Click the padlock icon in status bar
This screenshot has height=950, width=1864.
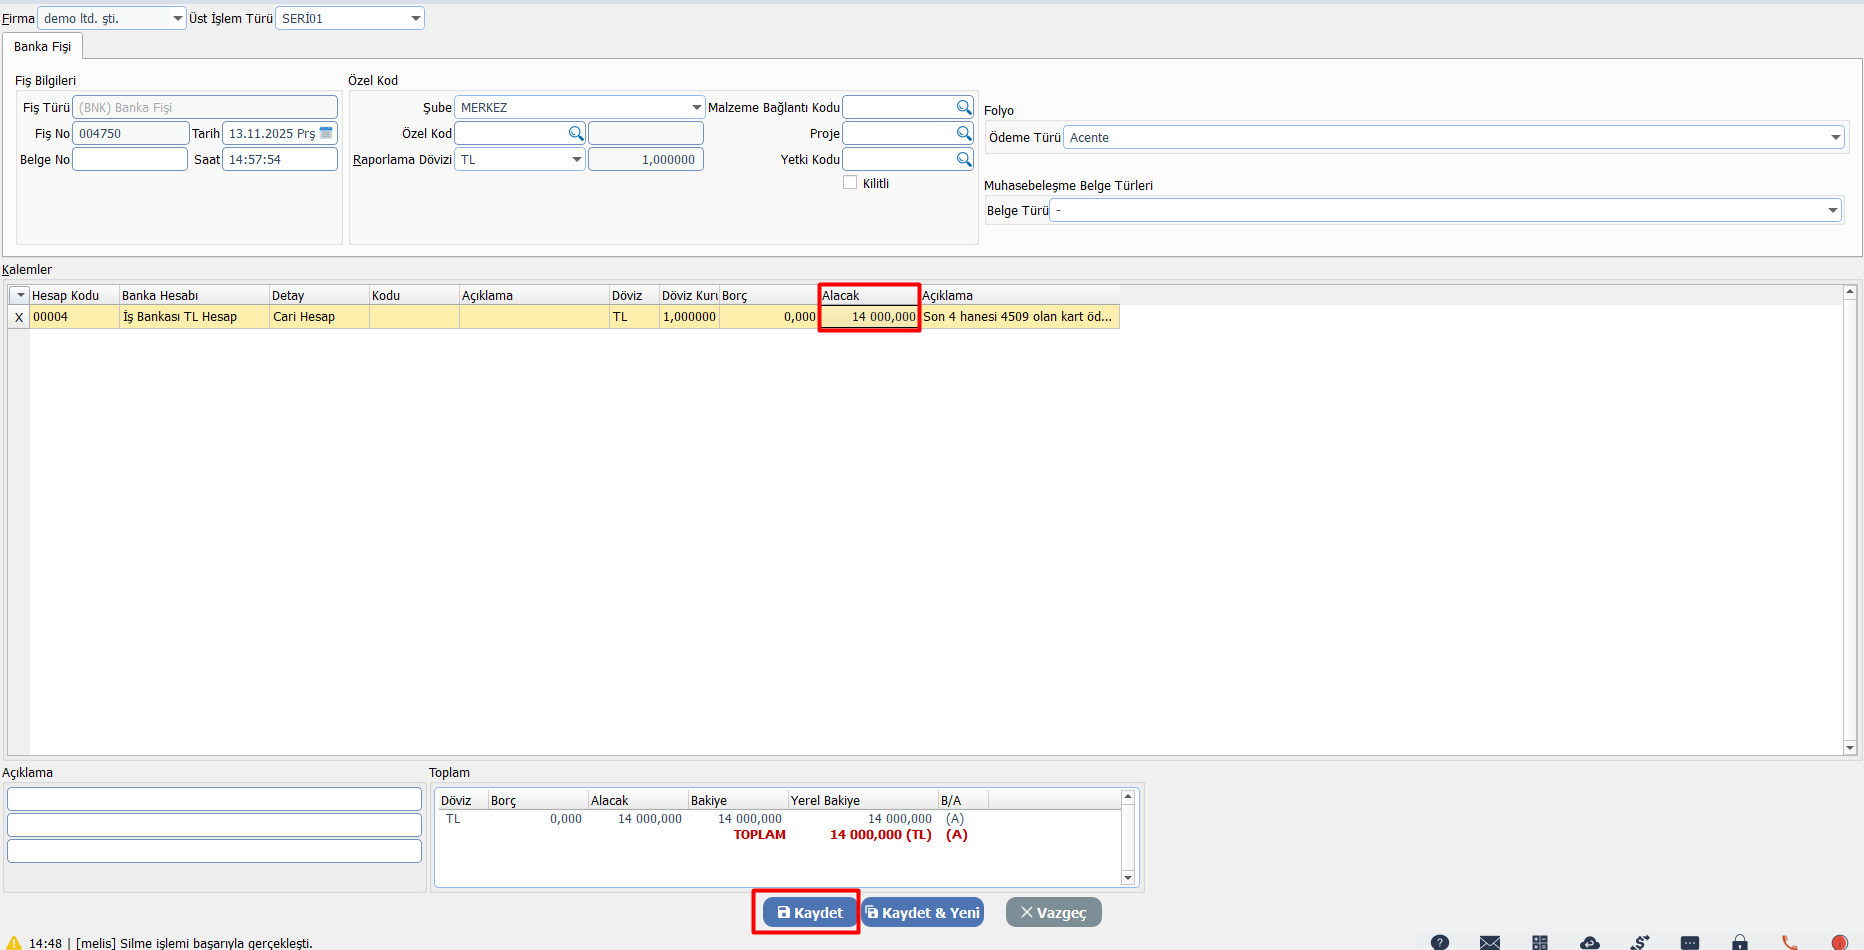click(1740, 942)
